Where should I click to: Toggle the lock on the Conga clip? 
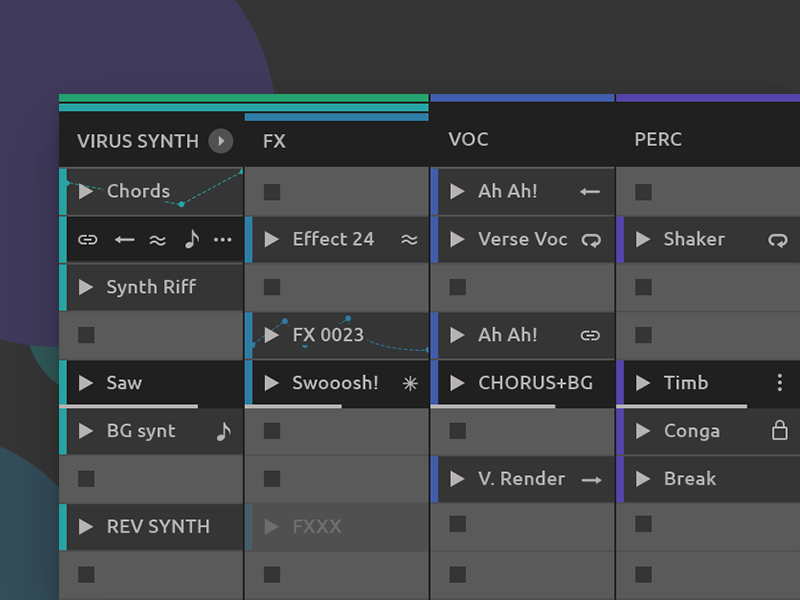coord(779,431)
